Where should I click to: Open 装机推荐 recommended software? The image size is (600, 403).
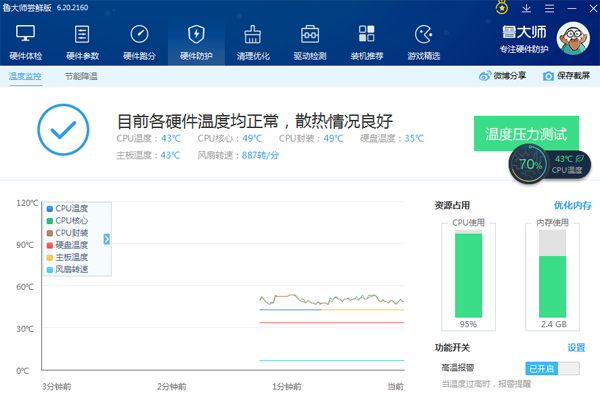(367, 42)
